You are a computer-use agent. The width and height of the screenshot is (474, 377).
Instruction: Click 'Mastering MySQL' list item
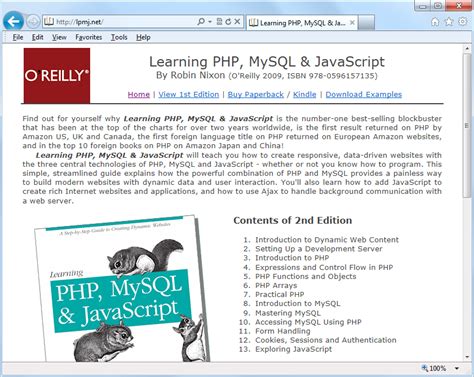click(288, 313)
